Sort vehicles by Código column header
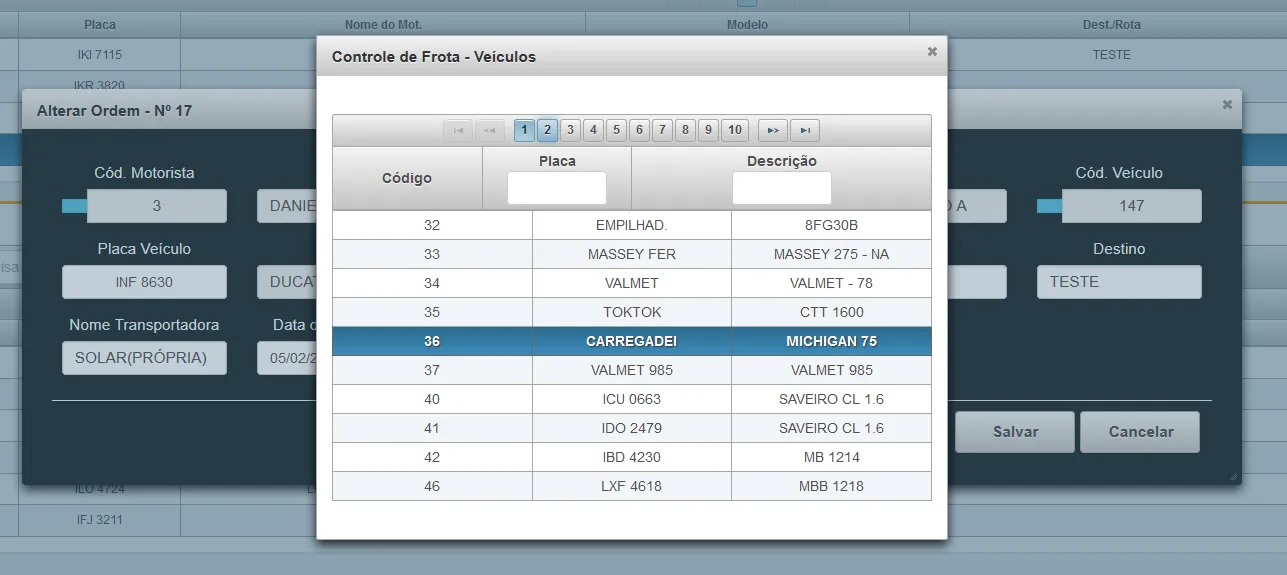Image resolution: width=1287 pixels, height=575 pixels. click(x=407, y=178)
